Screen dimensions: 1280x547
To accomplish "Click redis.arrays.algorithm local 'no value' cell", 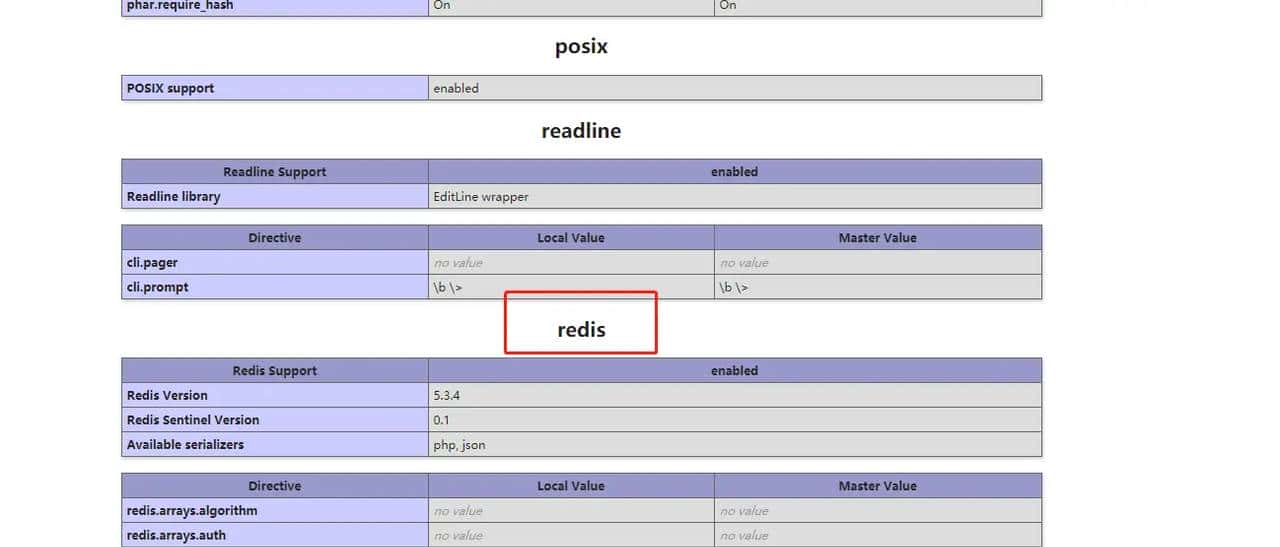I will (571, 510).
